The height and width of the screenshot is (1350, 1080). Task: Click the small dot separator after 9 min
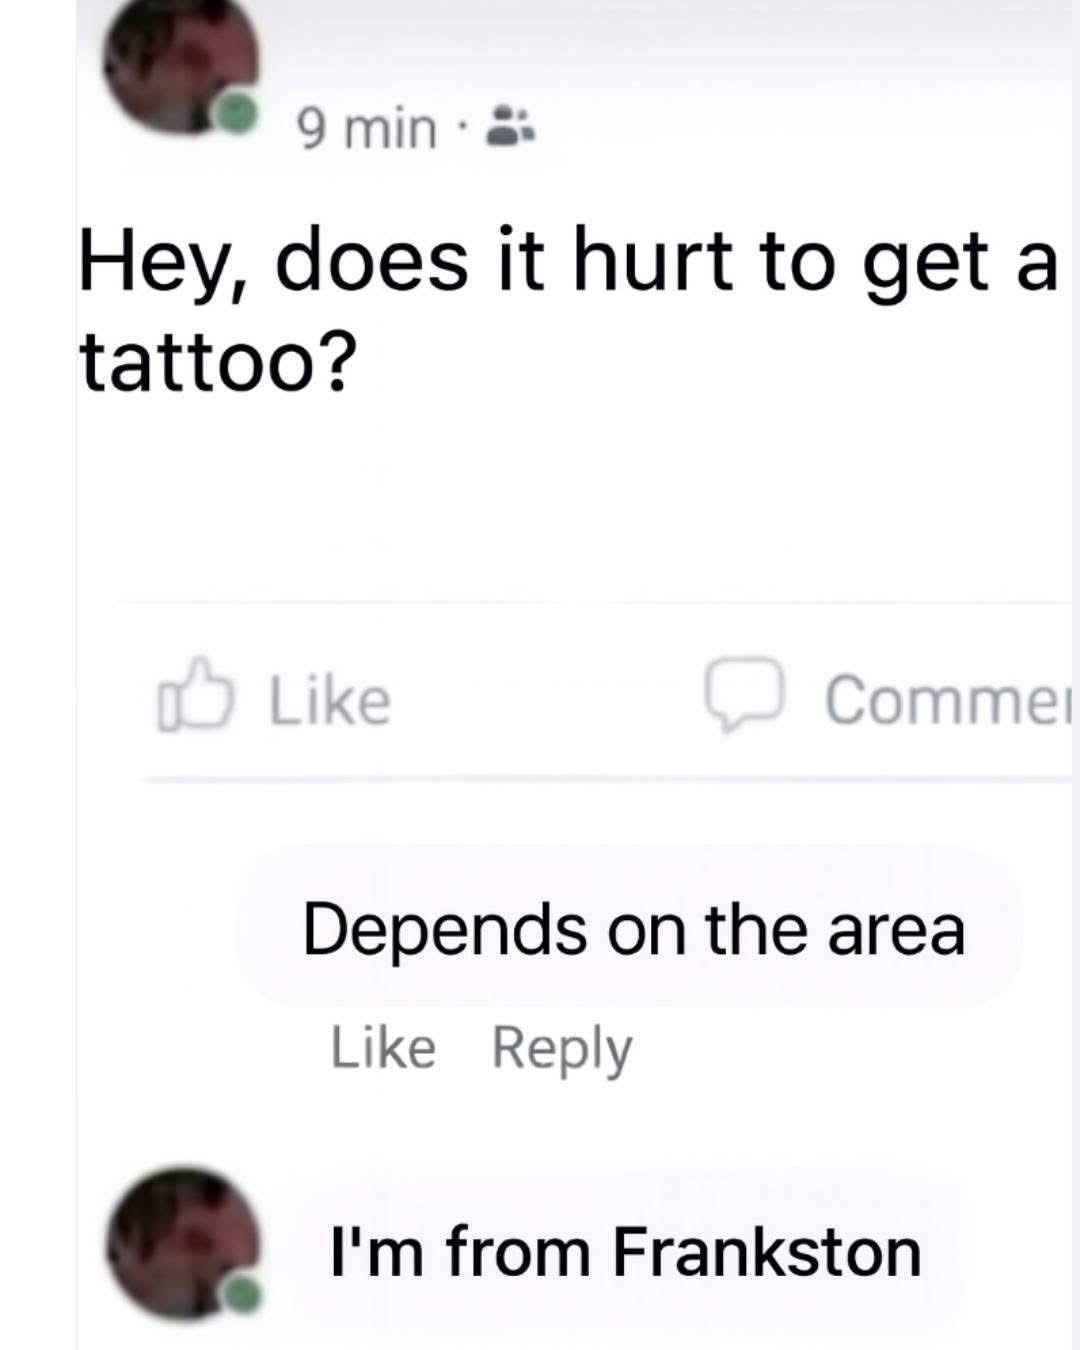[x=462, y=128]
